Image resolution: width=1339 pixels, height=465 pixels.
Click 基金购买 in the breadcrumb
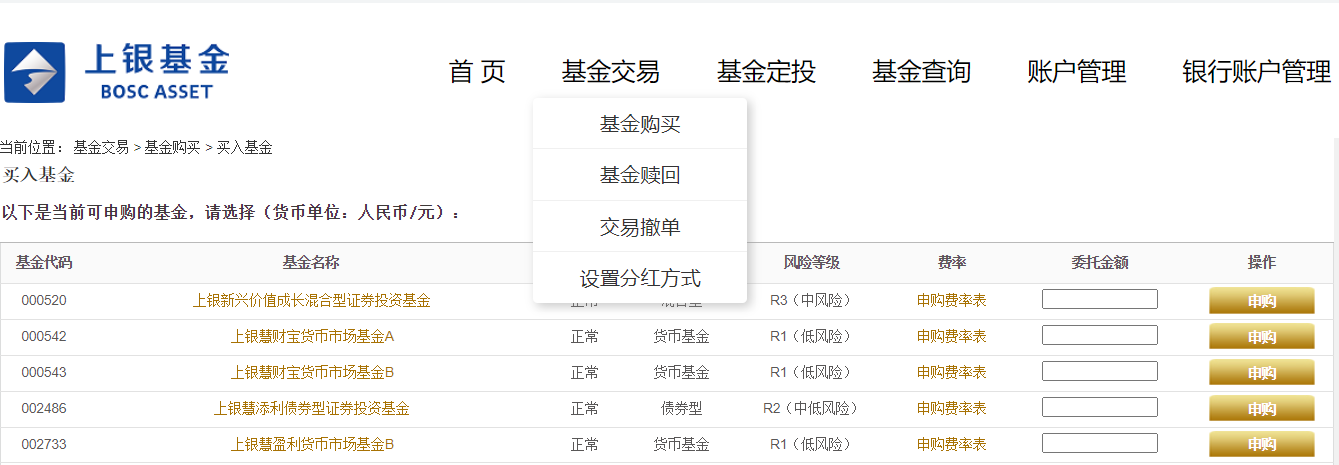pos(172,147)
